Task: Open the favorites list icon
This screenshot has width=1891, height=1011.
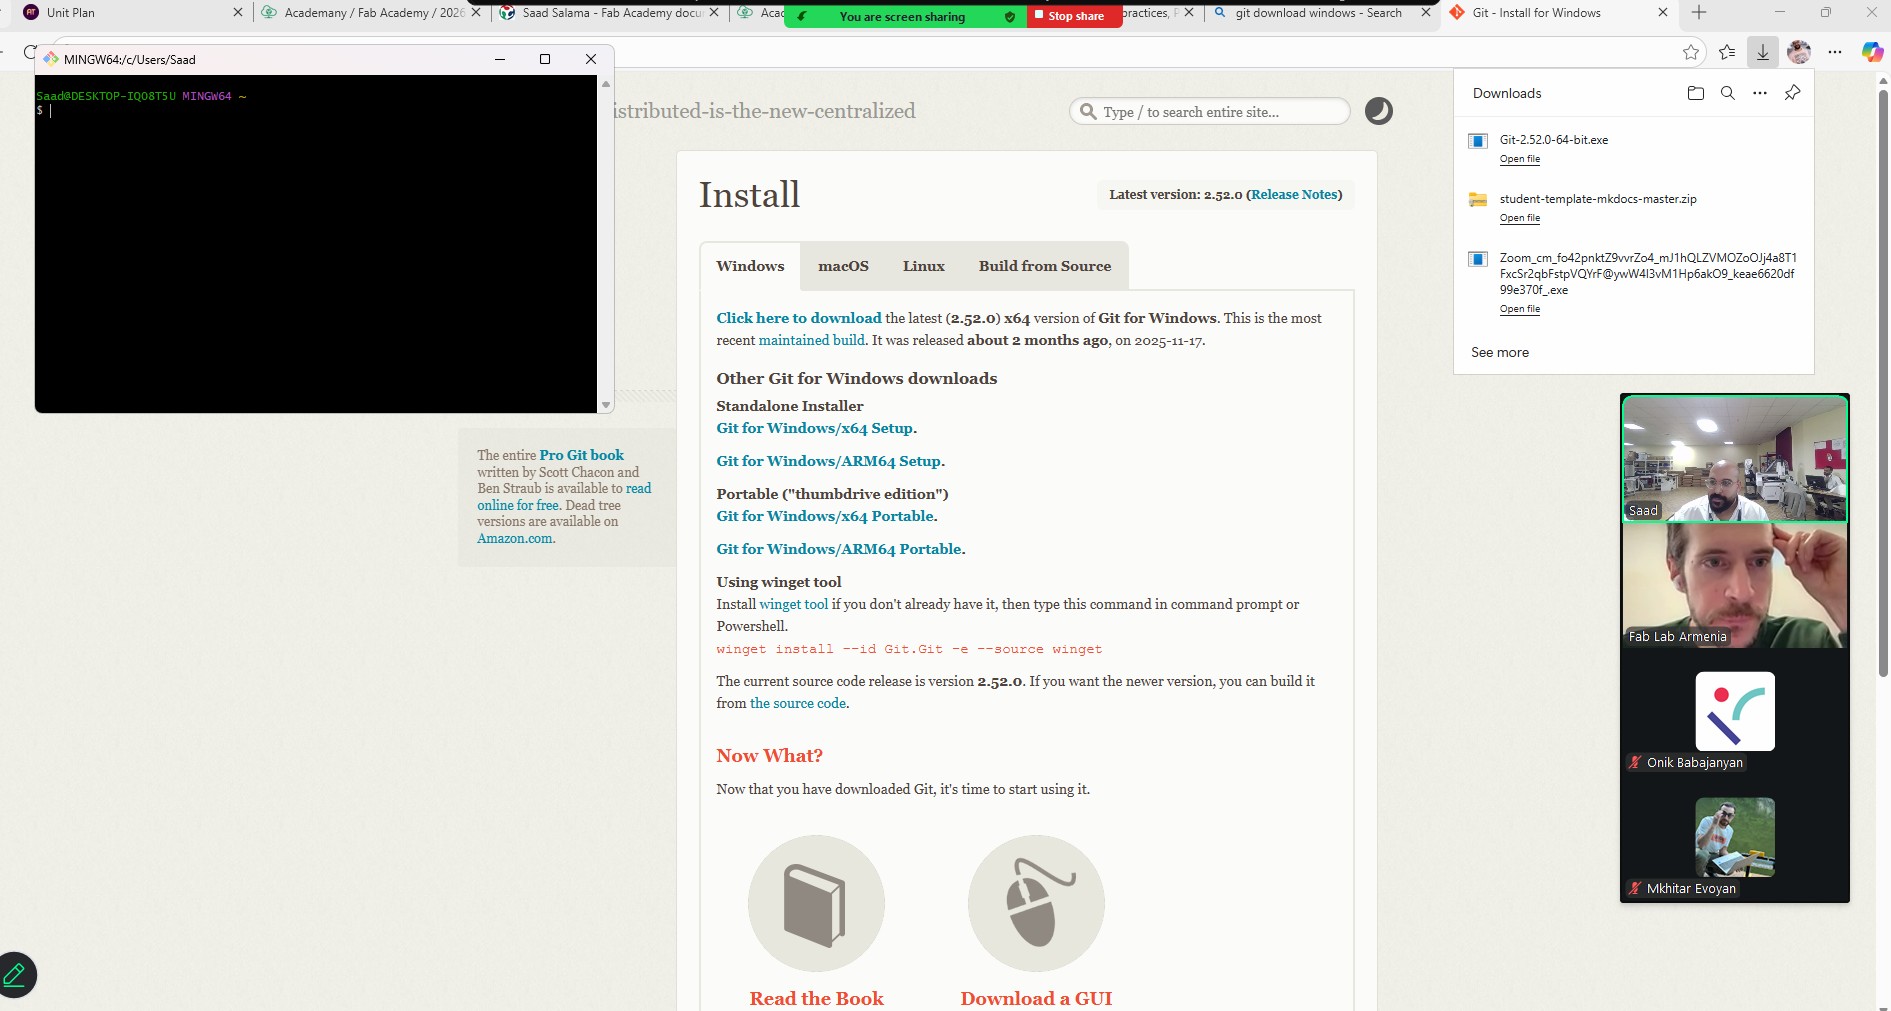Action: pyautogui.click(x=1727, y=52)
